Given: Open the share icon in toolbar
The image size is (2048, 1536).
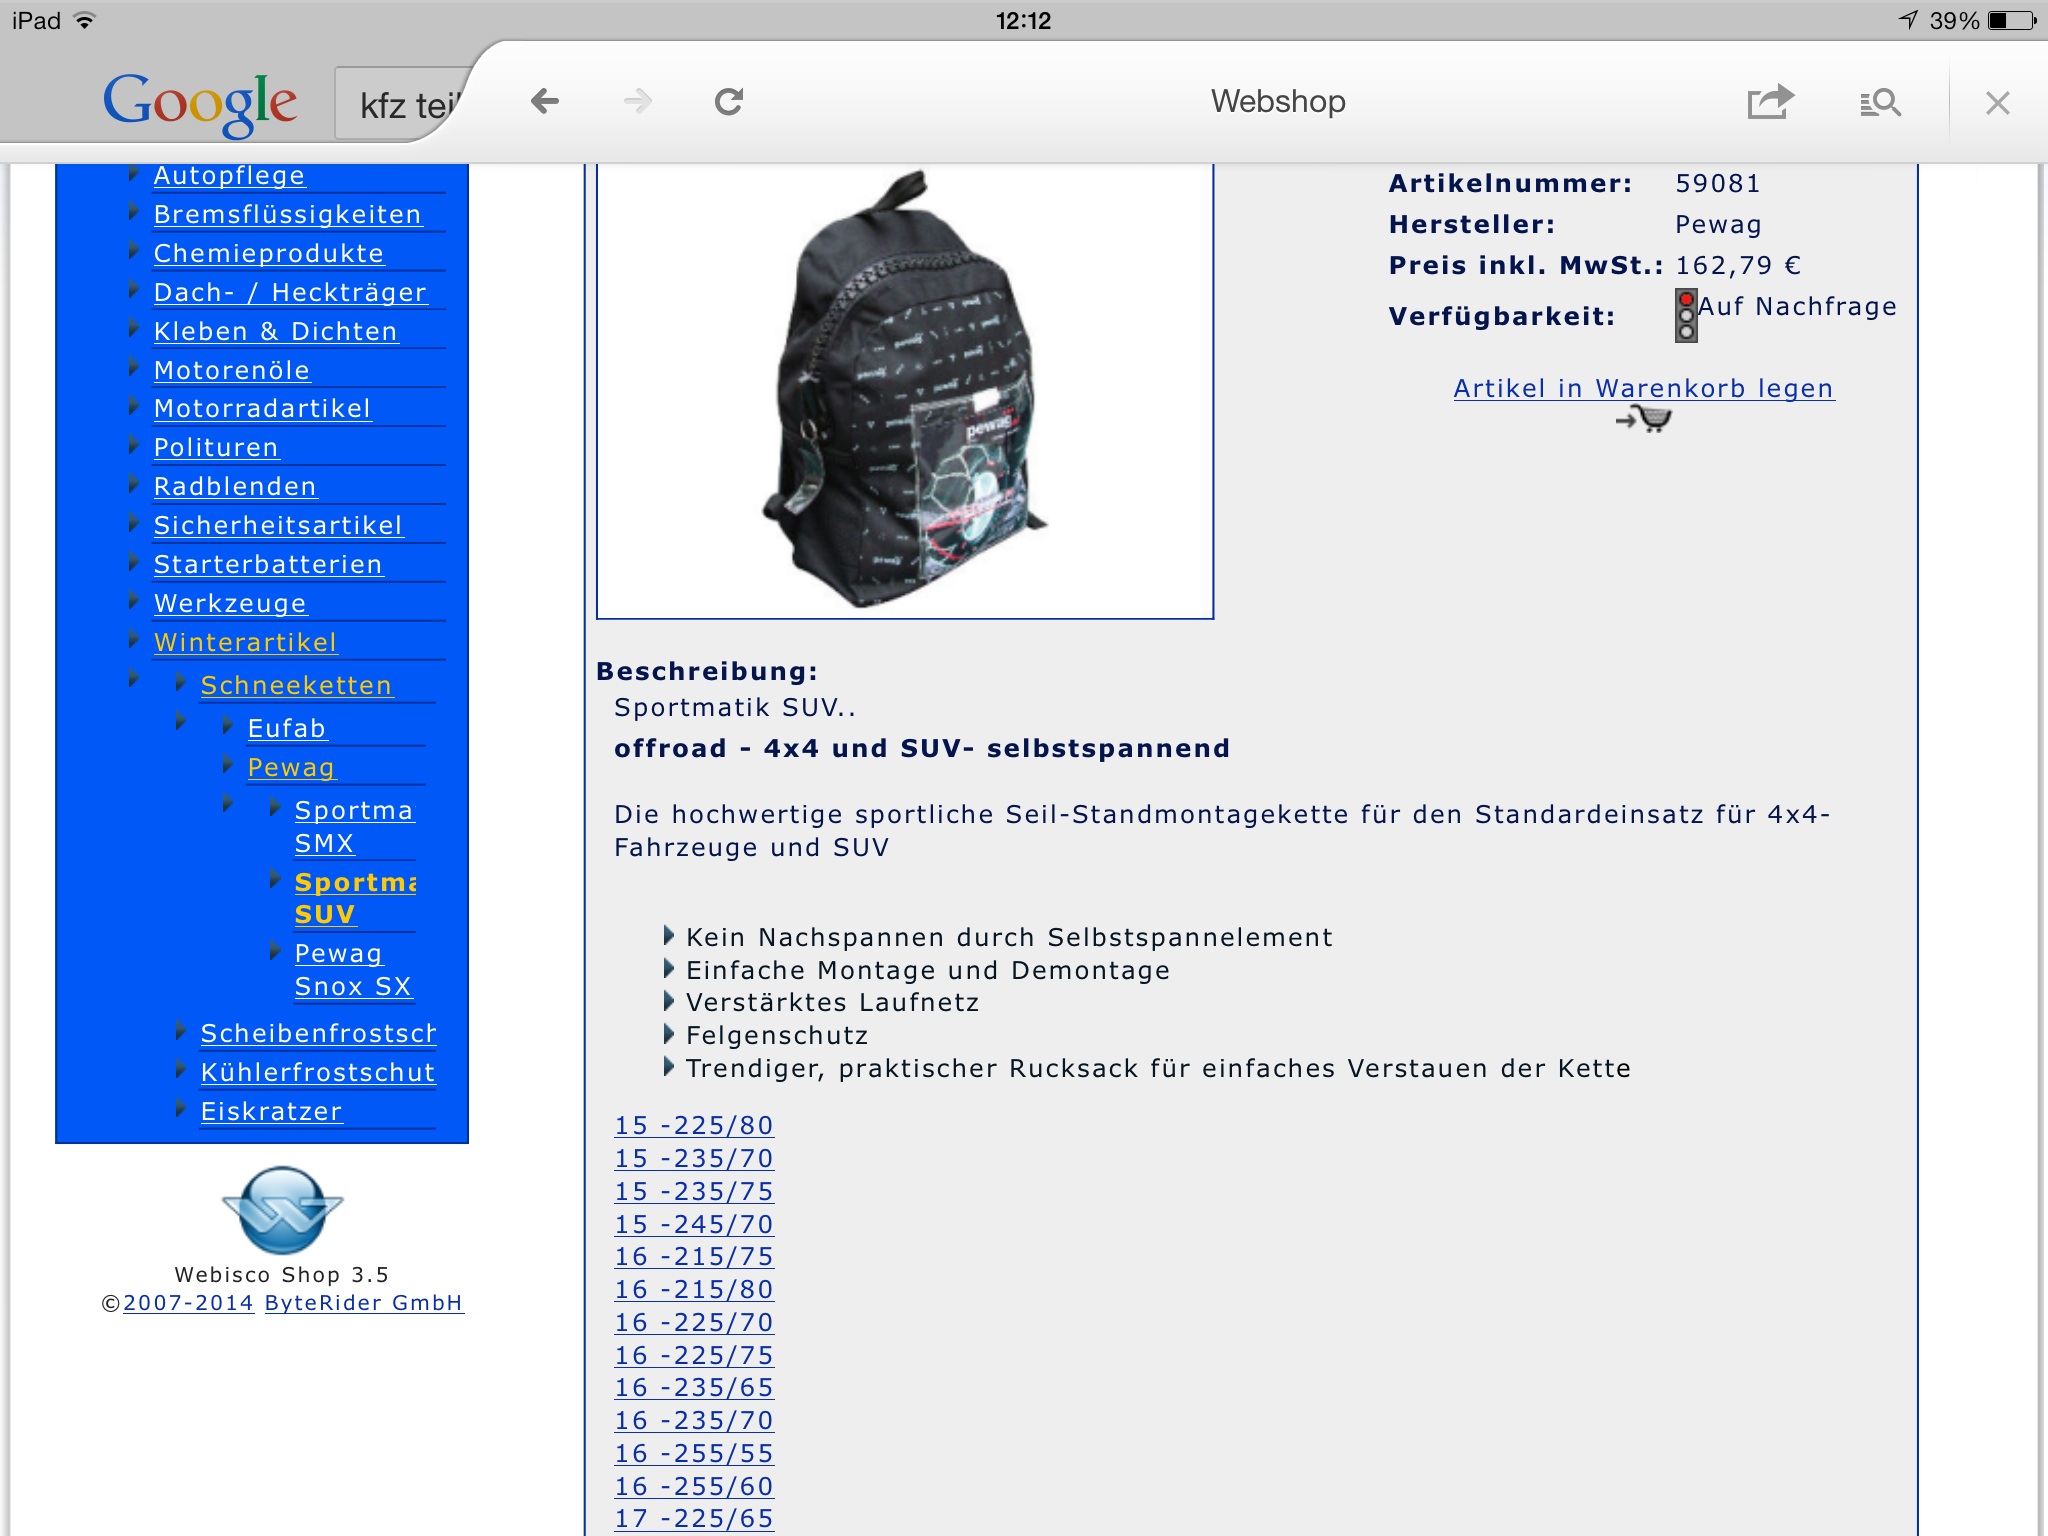Looking at the screenshot, I should pyautogui.click(x=1770, y=101).
